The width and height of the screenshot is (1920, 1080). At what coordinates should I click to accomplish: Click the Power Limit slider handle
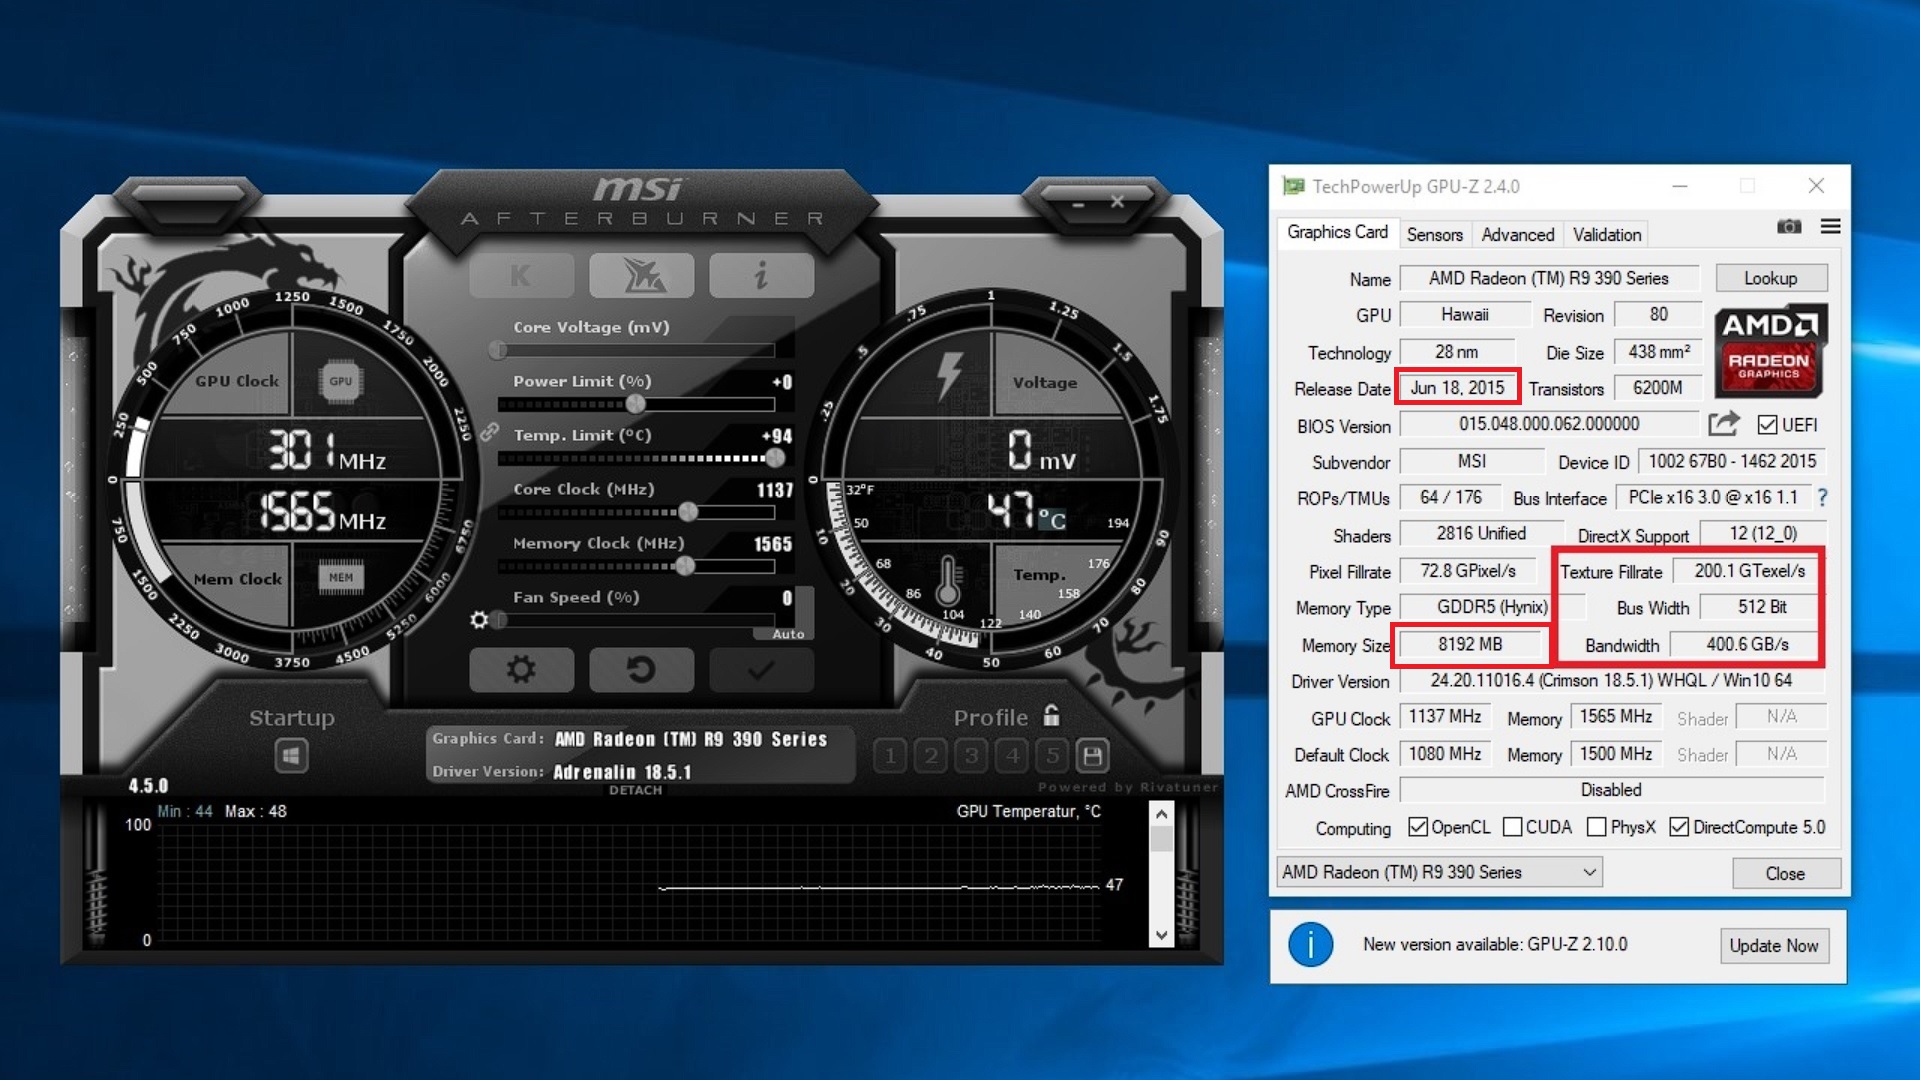point(636,404)
